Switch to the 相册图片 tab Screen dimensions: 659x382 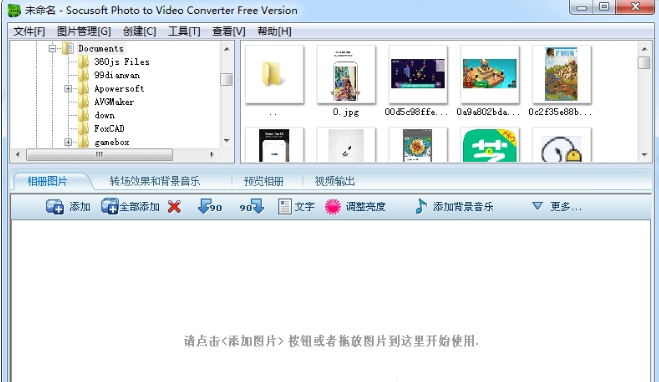coord(47,181)
